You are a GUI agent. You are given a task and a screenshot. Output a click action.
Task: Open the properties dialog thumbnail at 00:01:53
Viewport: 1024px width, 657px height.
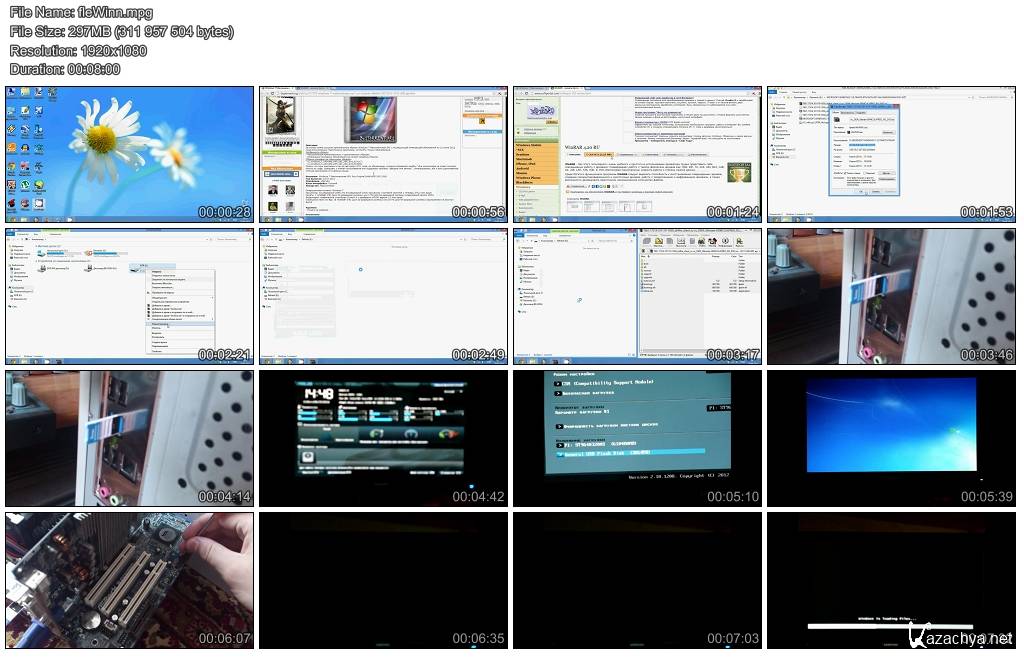tap(891, 154)
